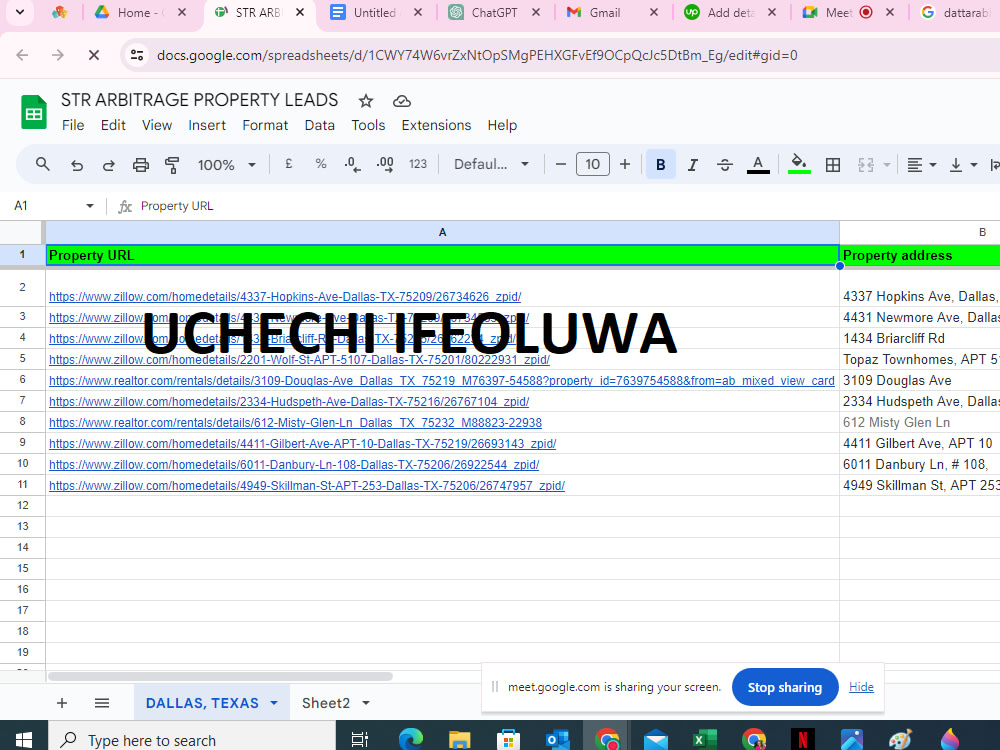1000x750 pixels.
Task: Open the Extensions menu
Action: 436,125
